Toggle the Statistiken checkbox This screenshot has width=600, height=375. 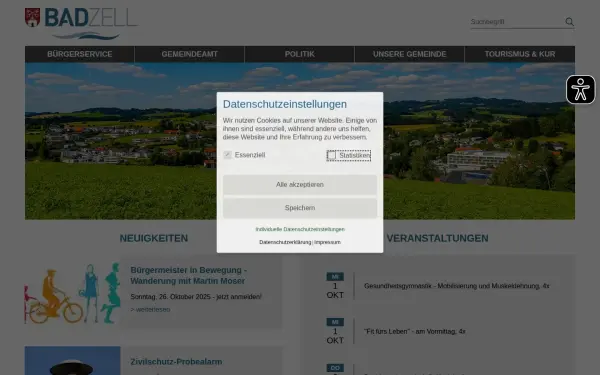click(331, 155)
